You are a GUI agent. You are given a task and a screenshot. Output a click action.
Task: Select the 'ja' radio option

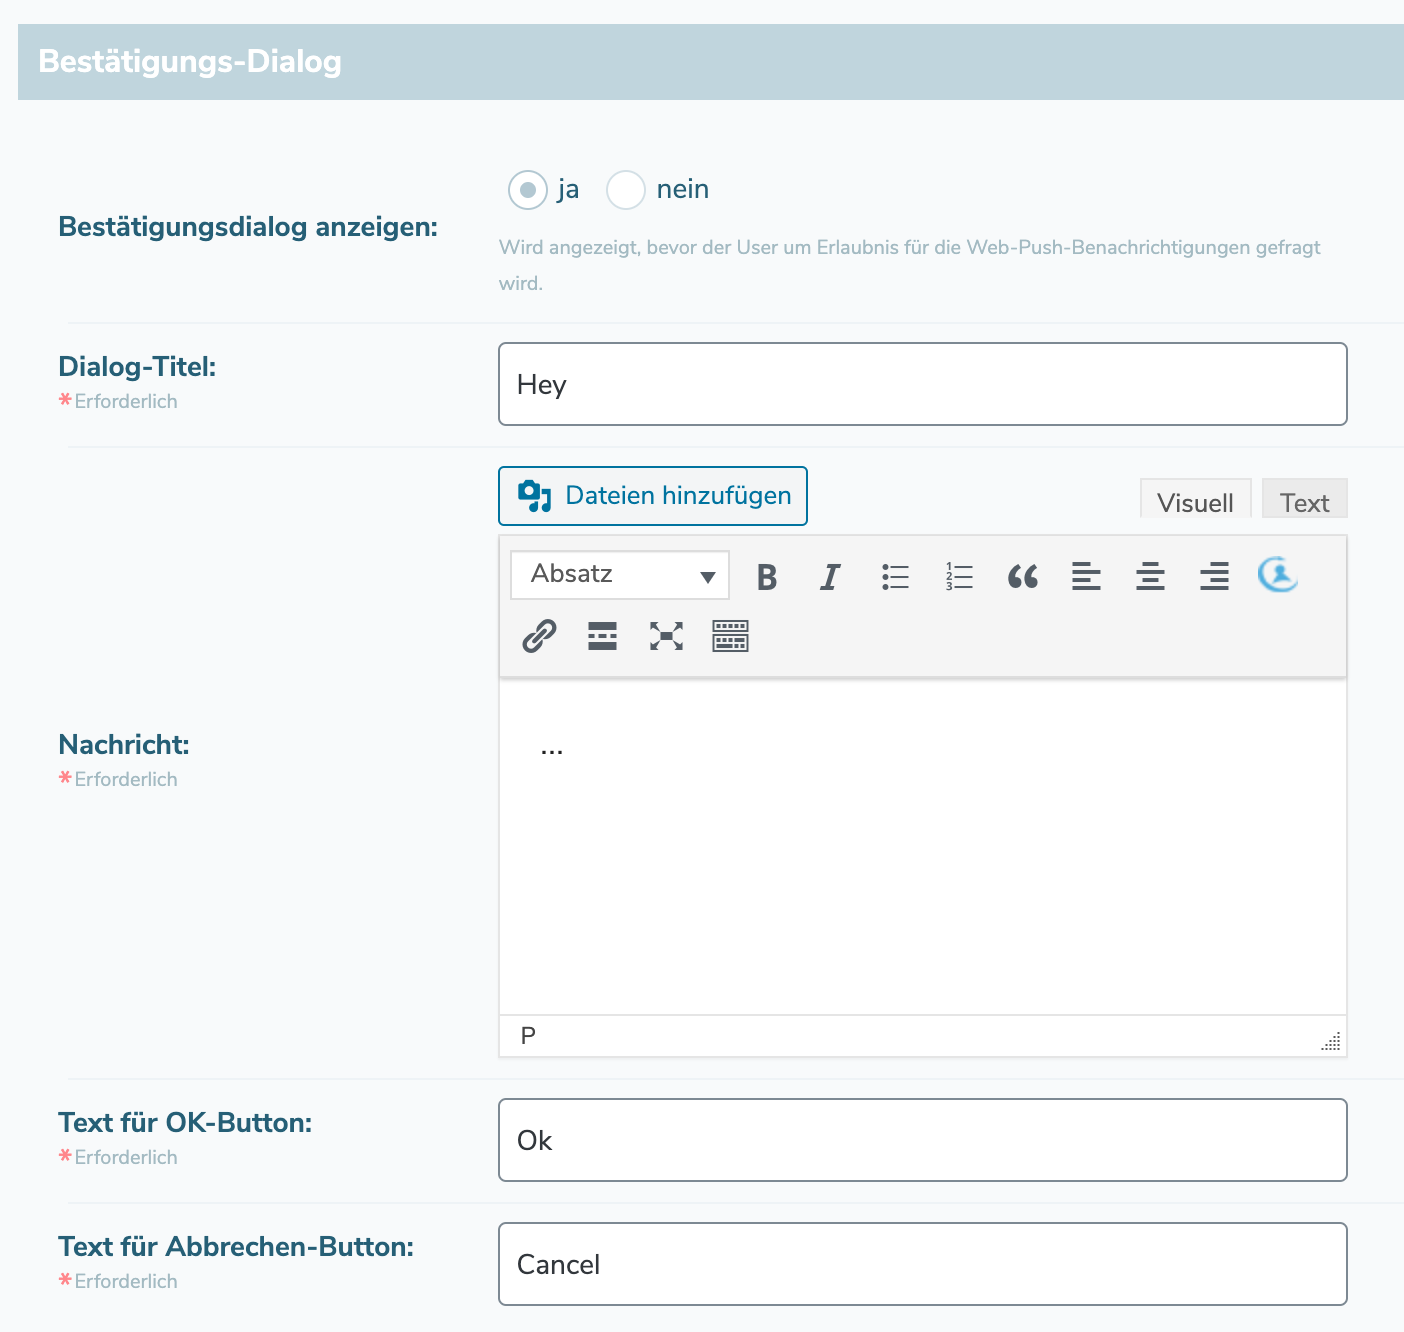[x=528, y=190]
